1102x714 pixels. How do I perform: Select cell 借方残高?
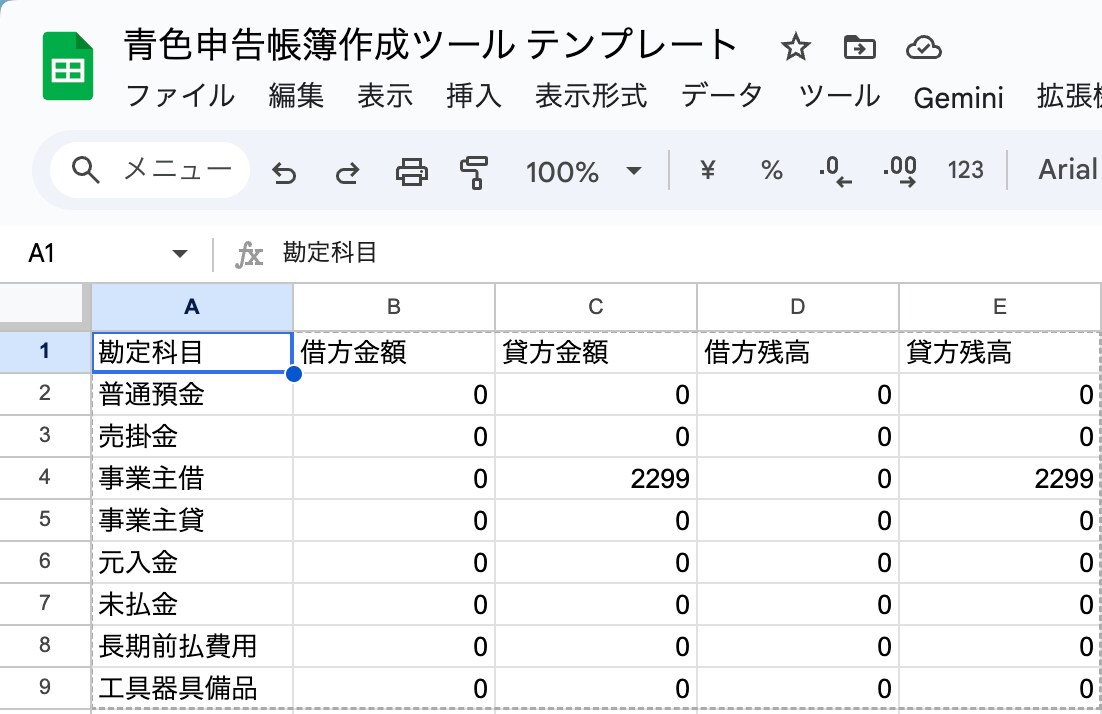[798, 352]
